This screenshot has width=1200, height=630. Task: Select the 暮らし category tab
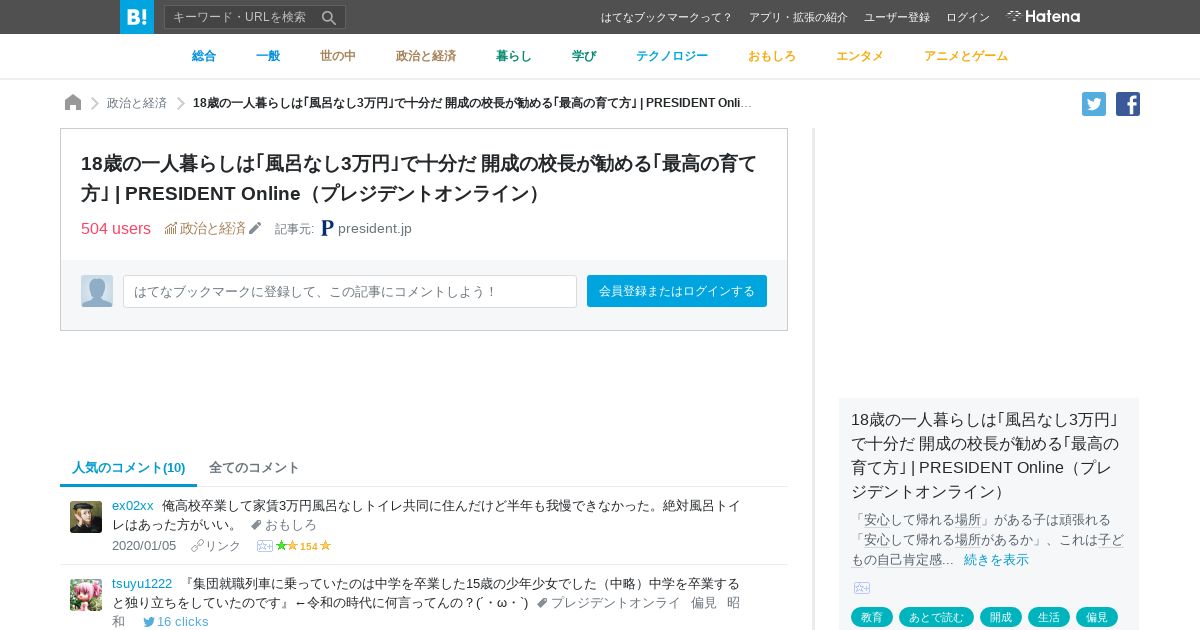pos(514,56)
